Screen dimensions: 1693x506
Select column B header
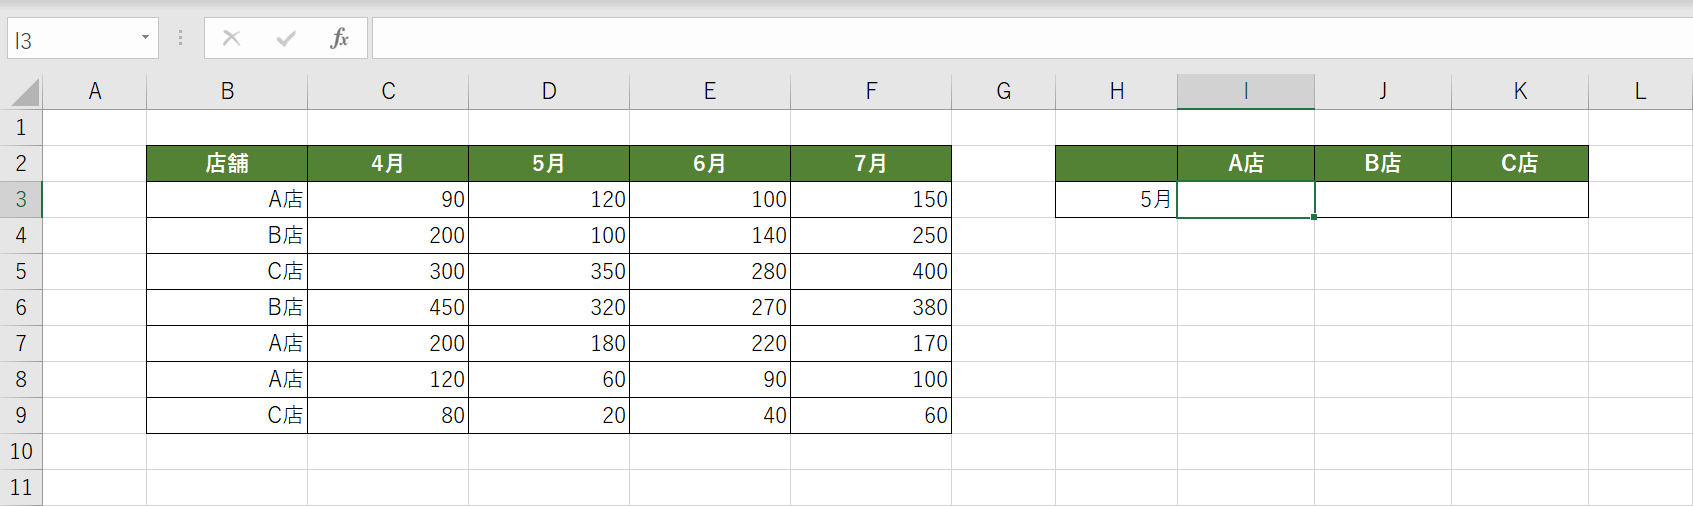(227, 92)
